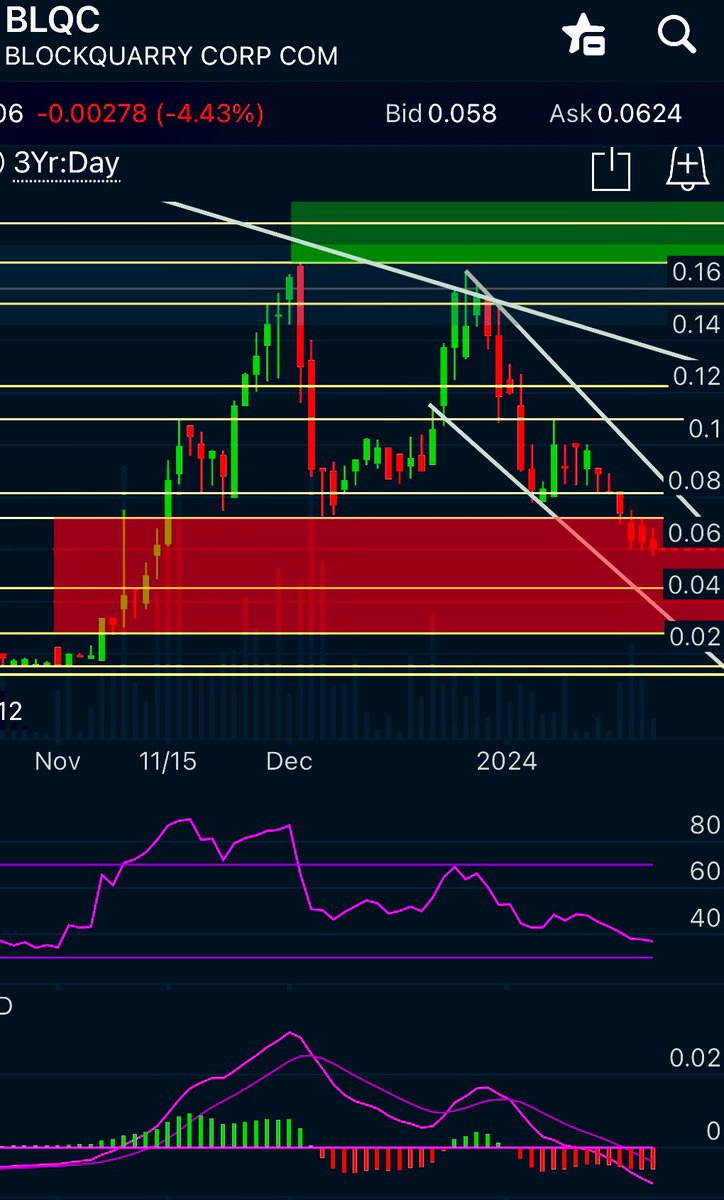Click the 0.04 price axis label
The height and width of the screenshot is (1200, 724).
[696, 584]
